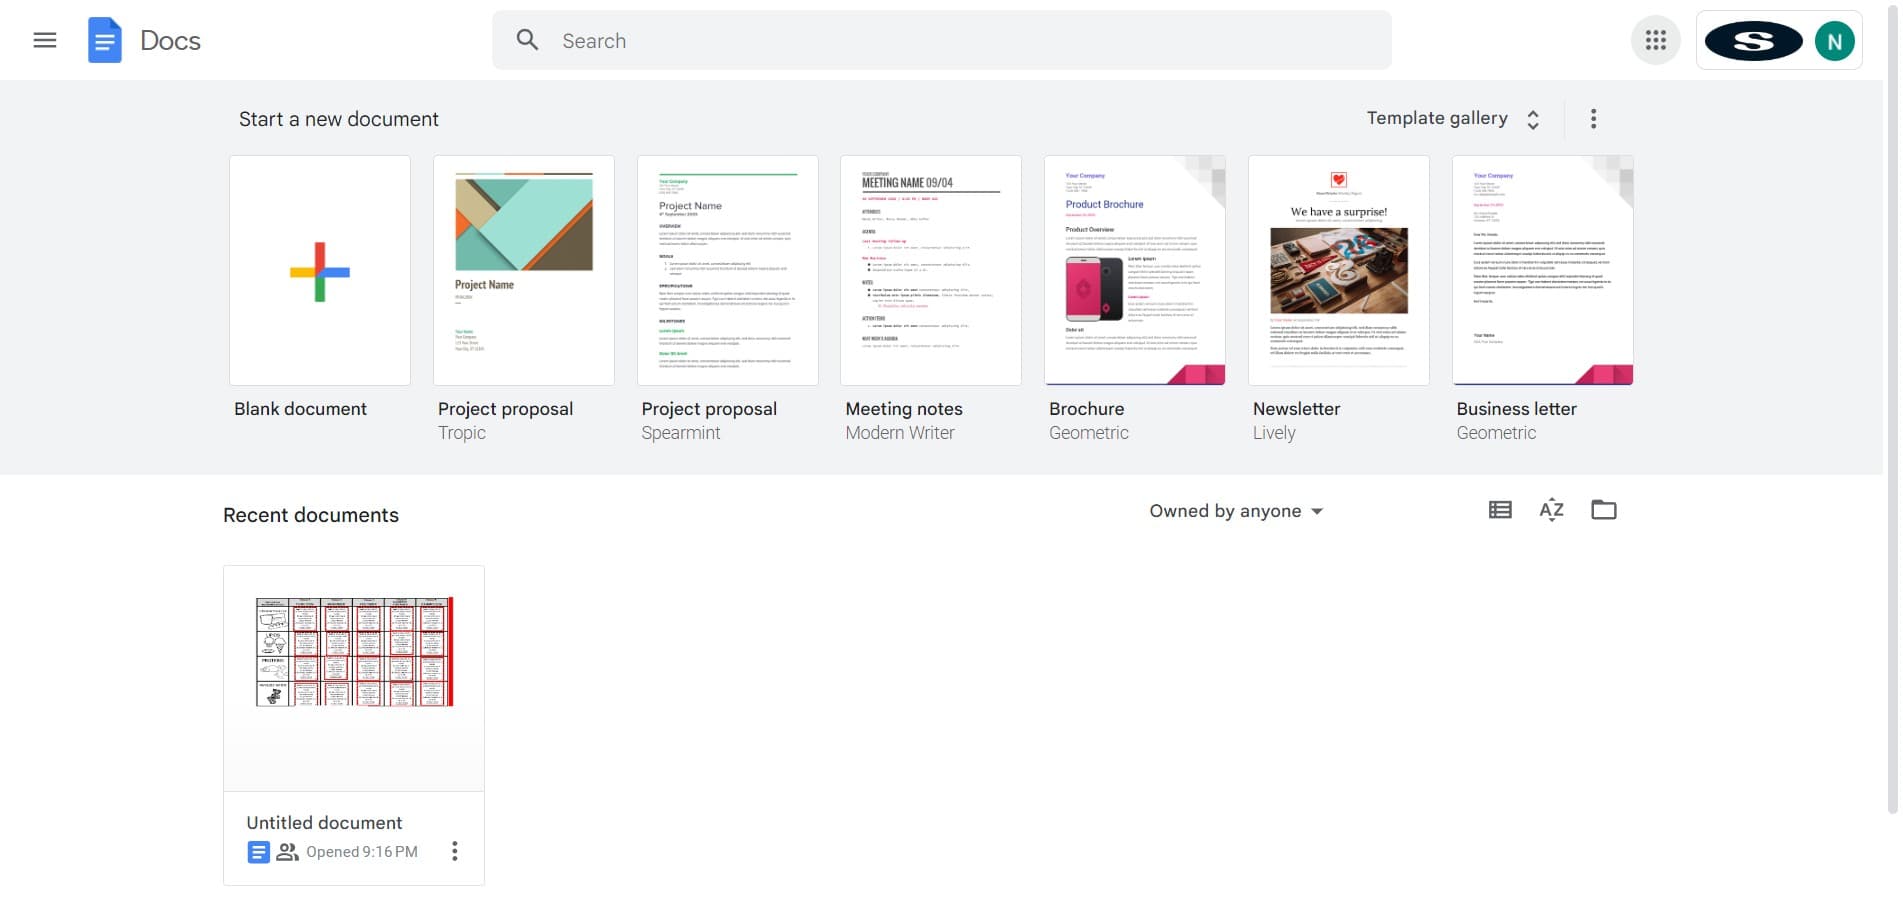The height and width of the screenshot is (897, 1903).
Task: Switch to list view
Action: [1499, 510]
